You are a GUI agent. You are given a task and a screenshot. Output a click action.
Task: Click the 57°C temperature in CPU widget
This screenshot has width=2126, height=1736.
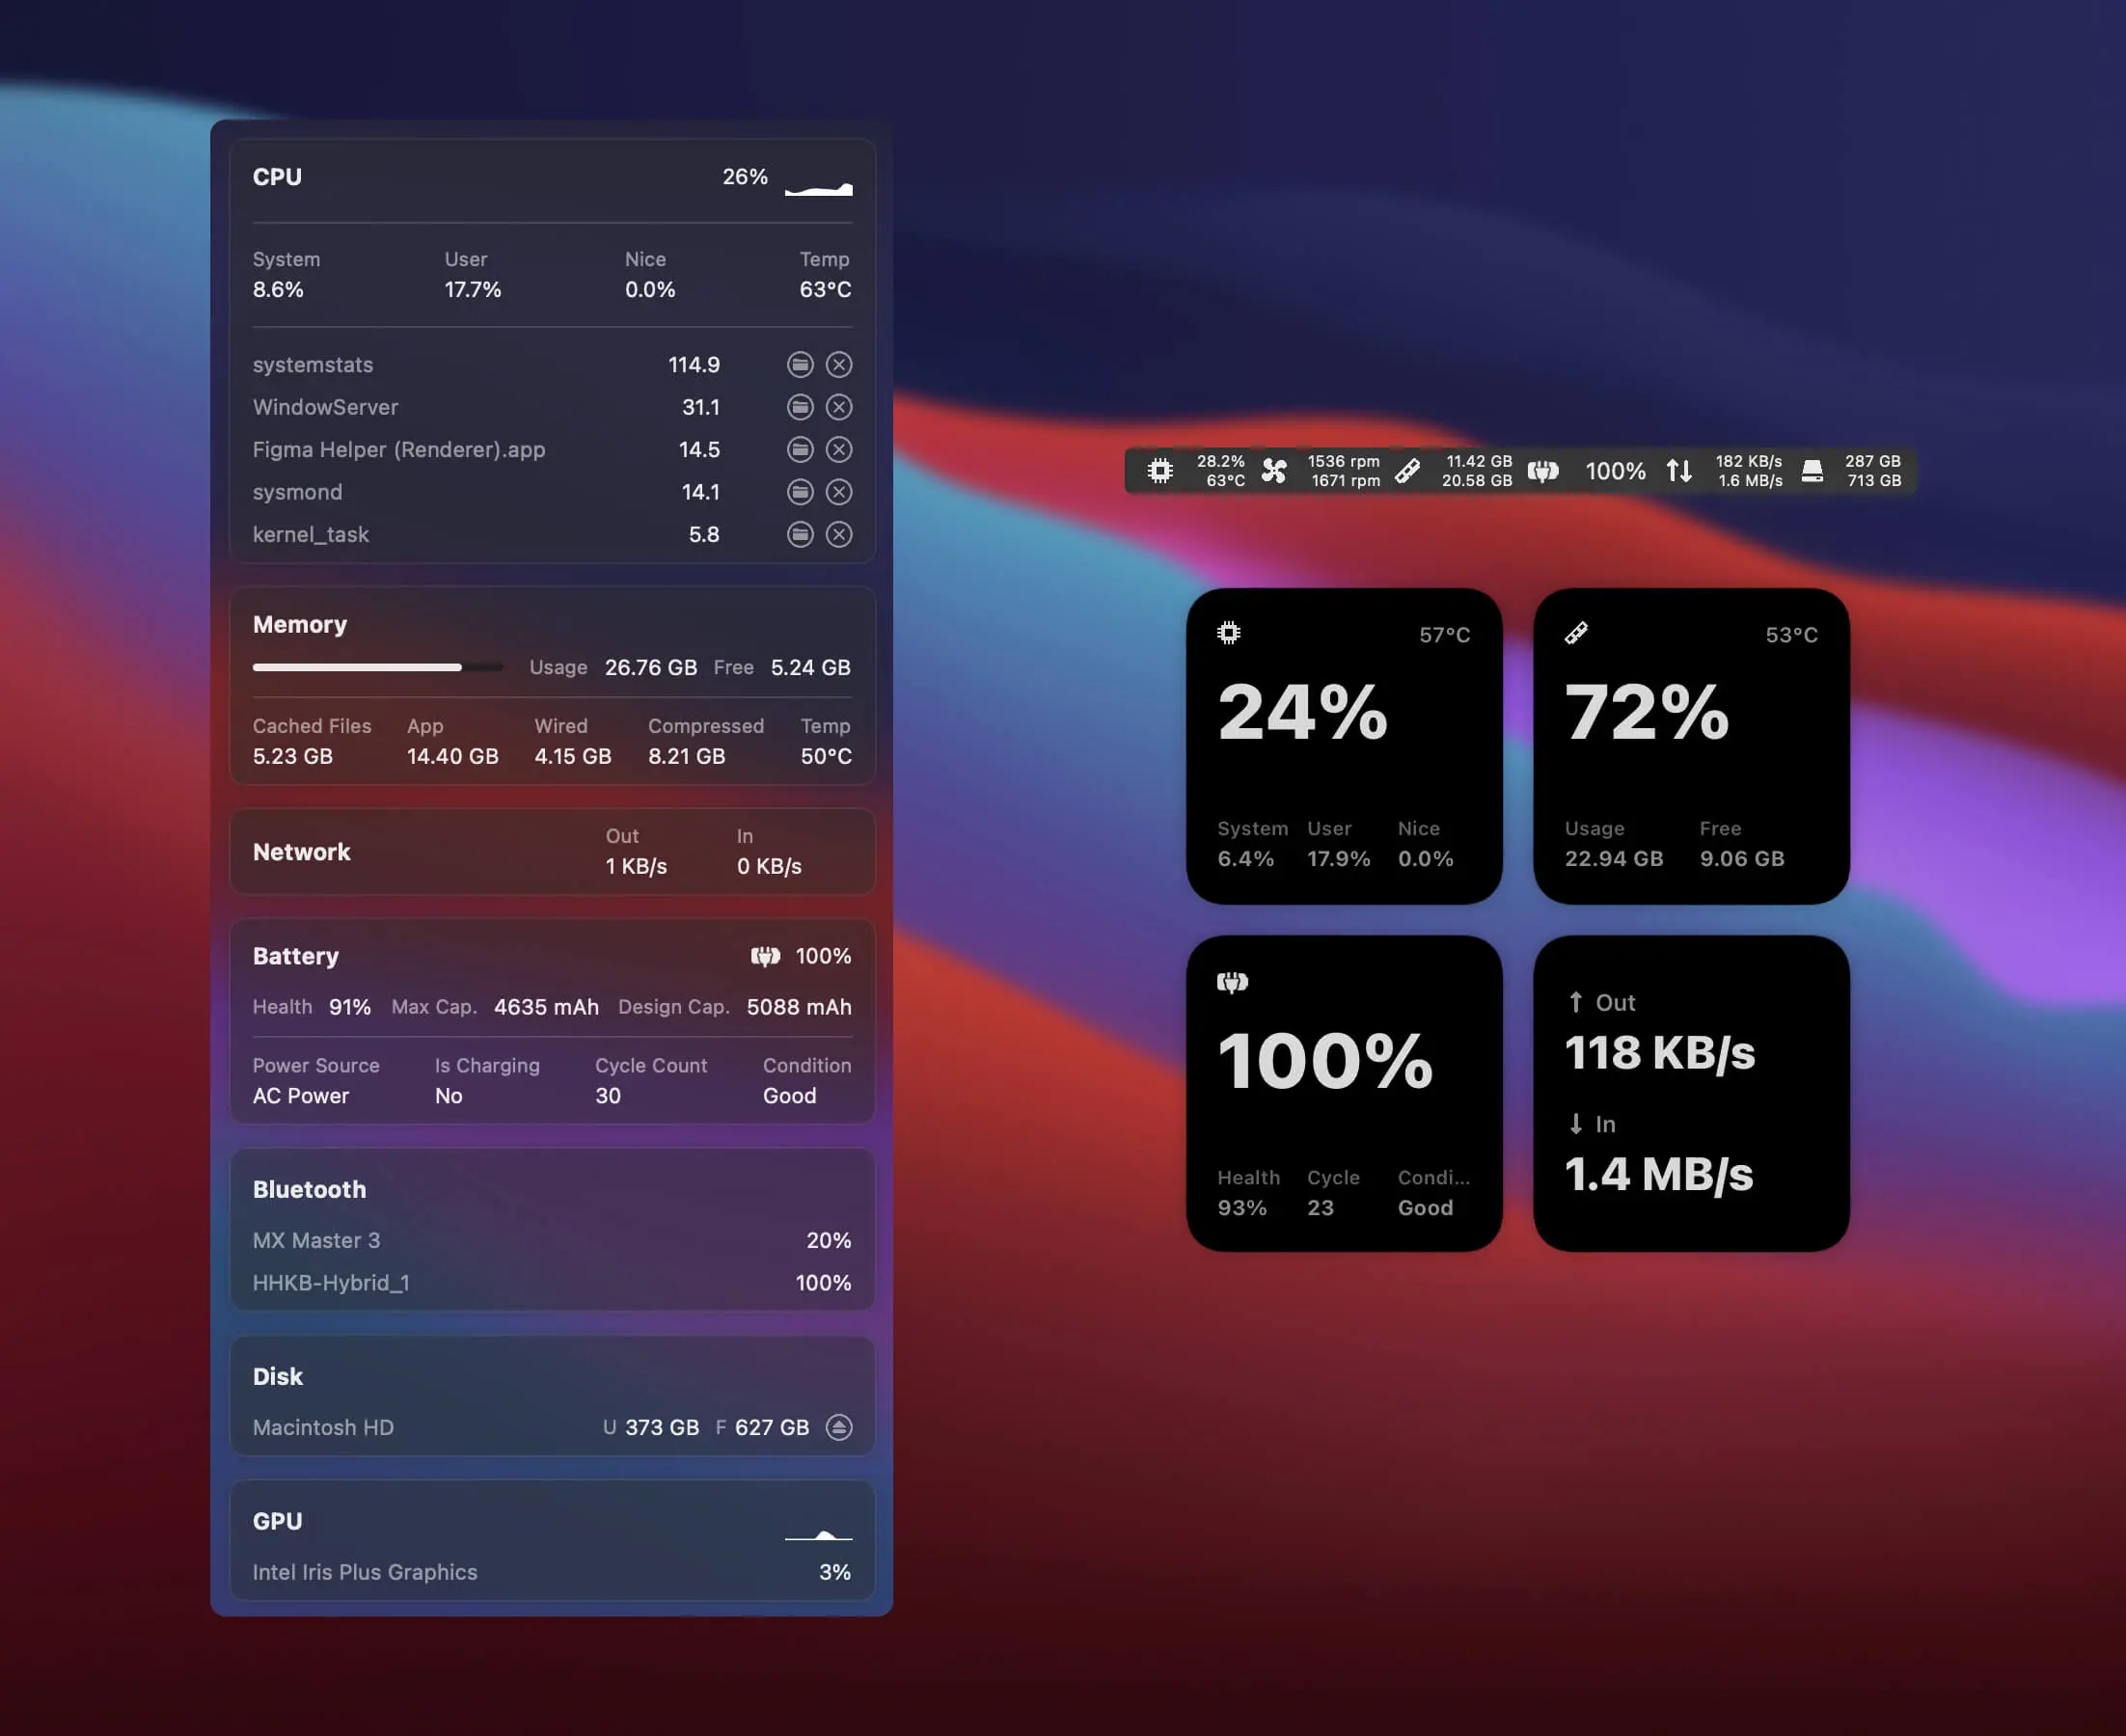pos(1444,635)
